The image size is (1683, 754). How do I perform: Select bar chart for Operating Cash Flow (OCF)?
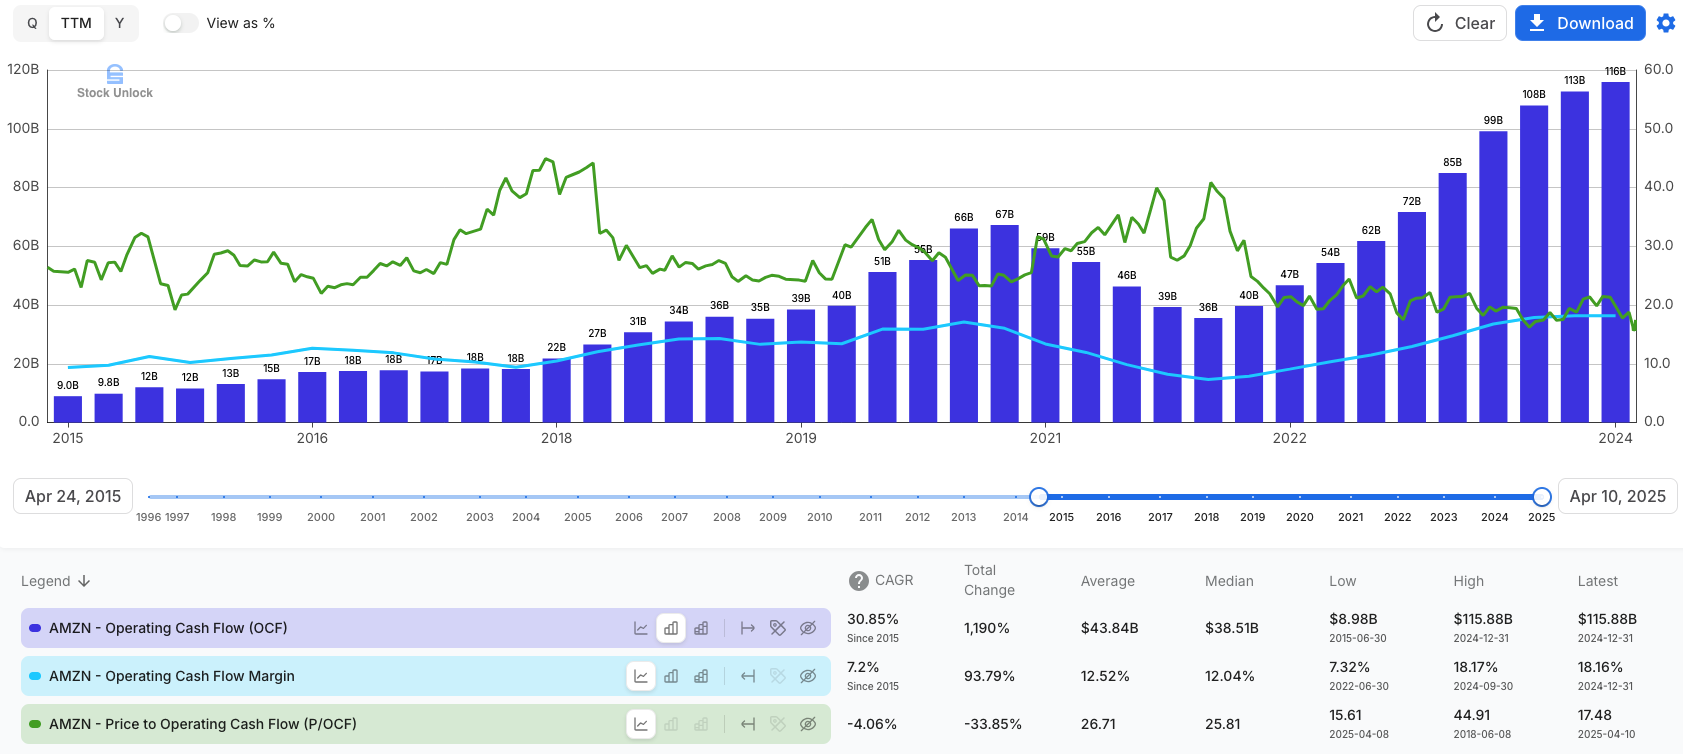[671, 628]
